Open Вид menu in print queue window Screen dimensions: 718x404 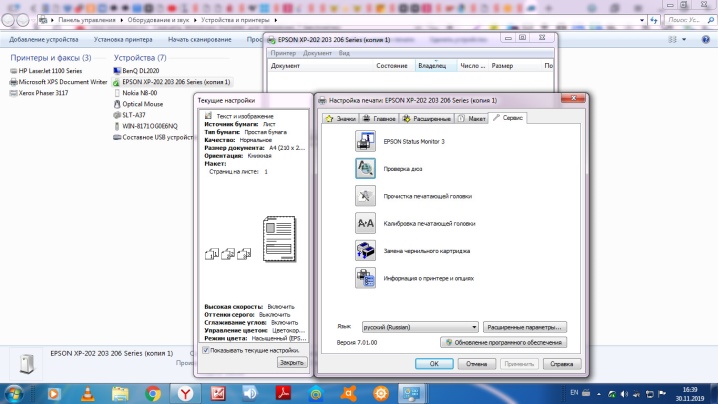[x=344, y=53]
